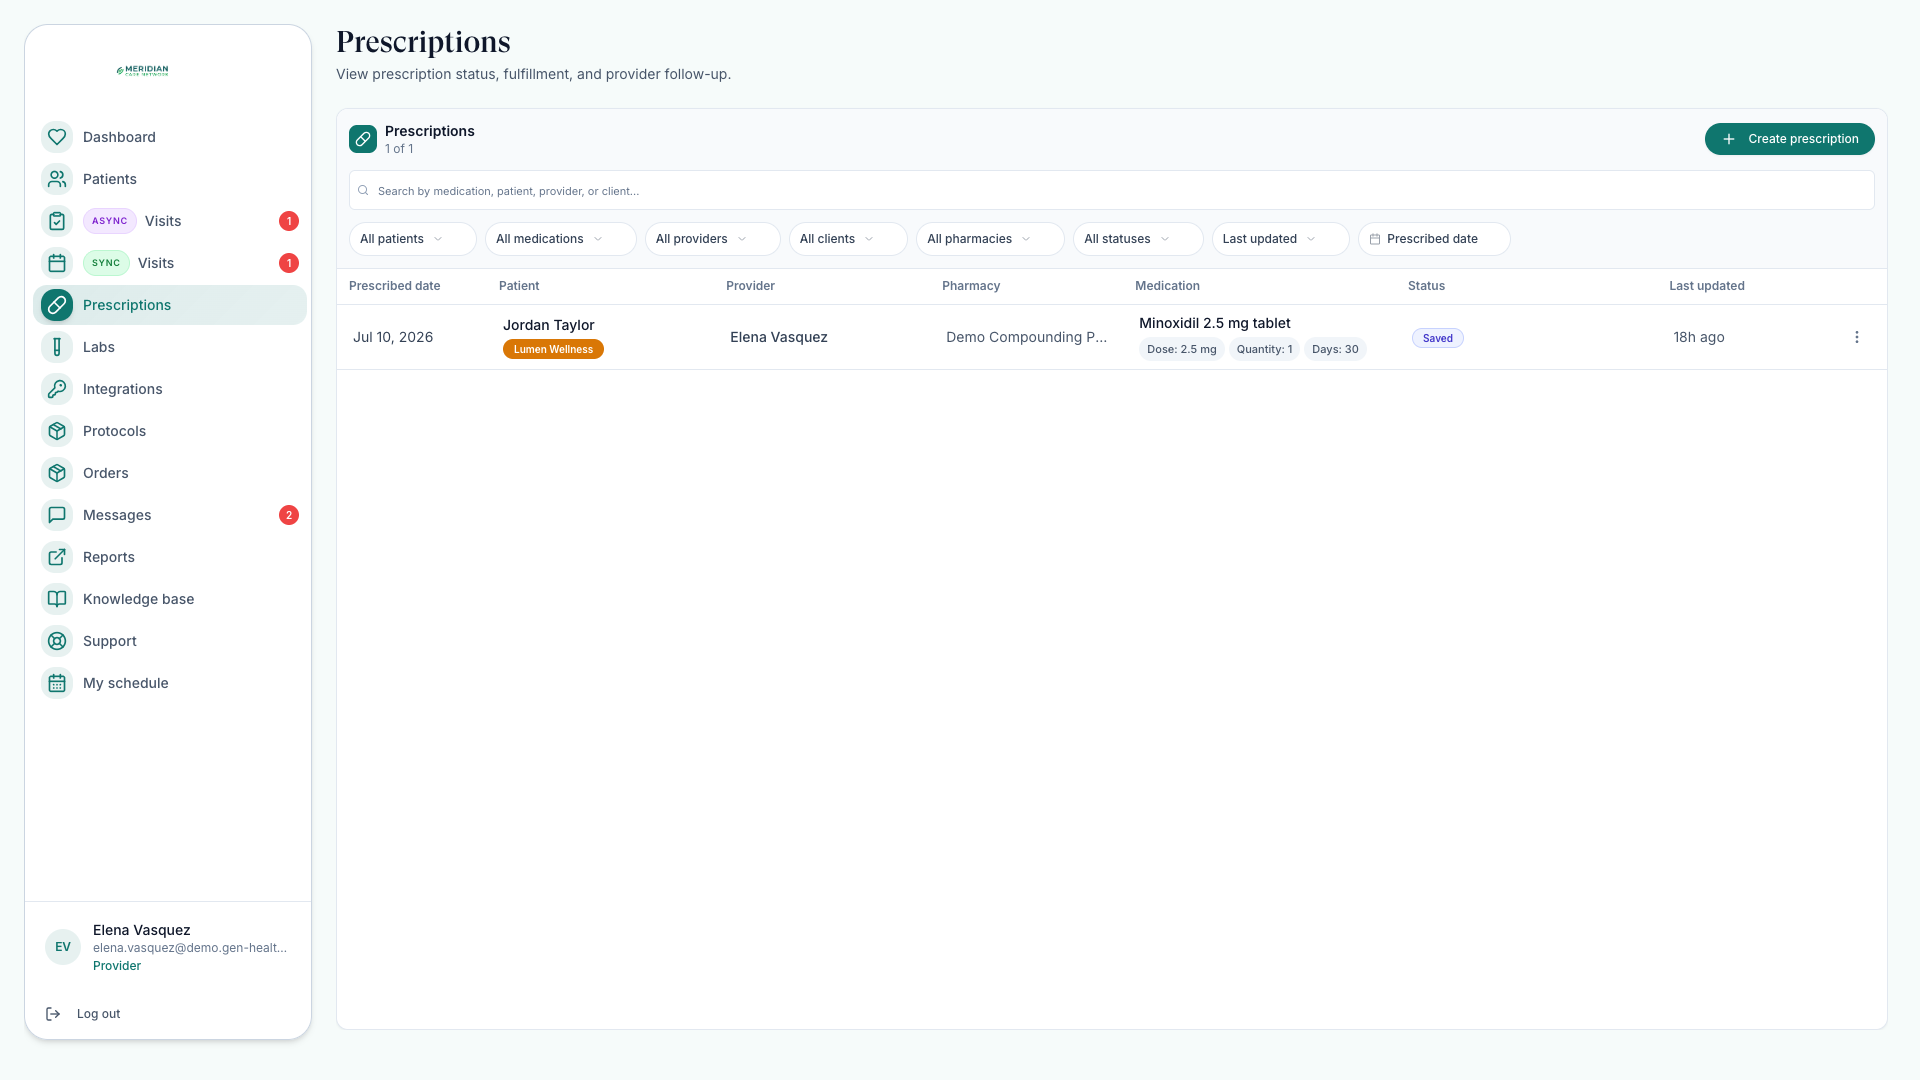
Task: Click the Prescribed date column header
Action: [x=394, y=286]
